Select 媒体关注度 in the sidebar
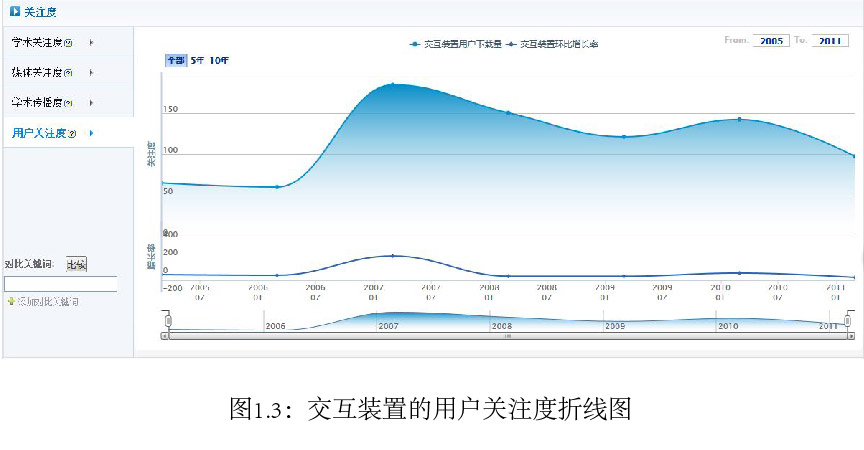The image size is (864, 450). pyautogui.click(x=37, y=73)
